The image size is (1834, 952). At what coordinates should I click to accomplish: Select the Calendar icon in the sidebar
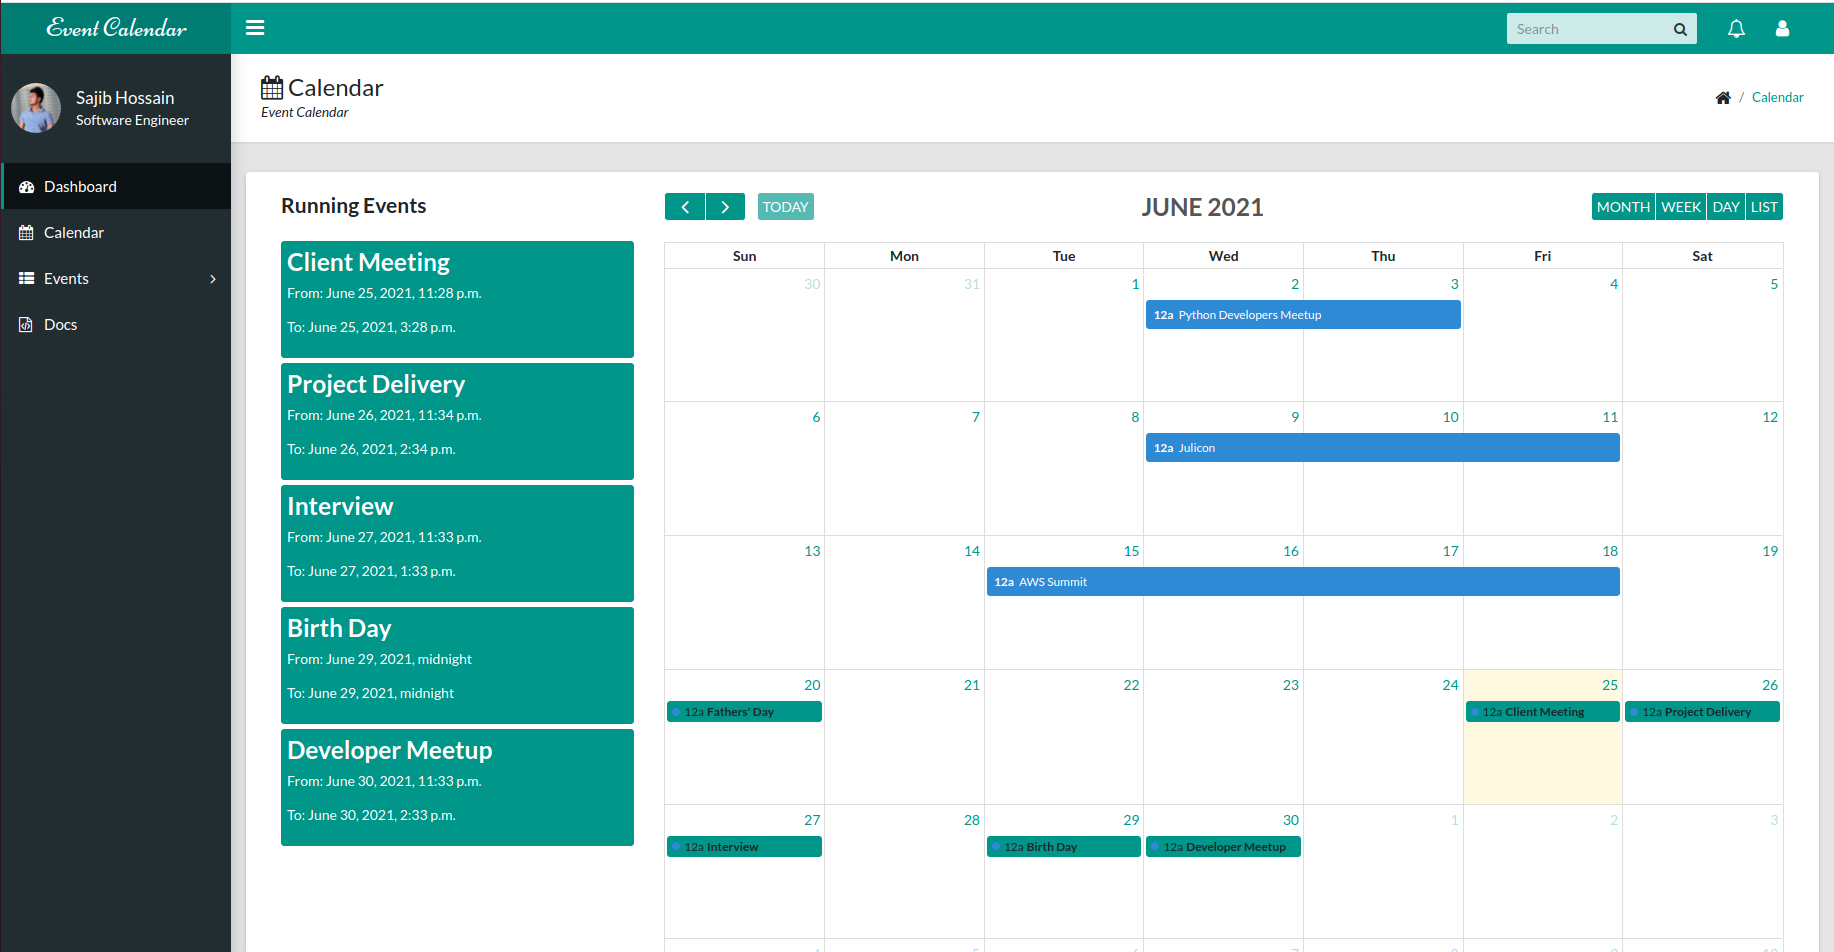[26, 232]
